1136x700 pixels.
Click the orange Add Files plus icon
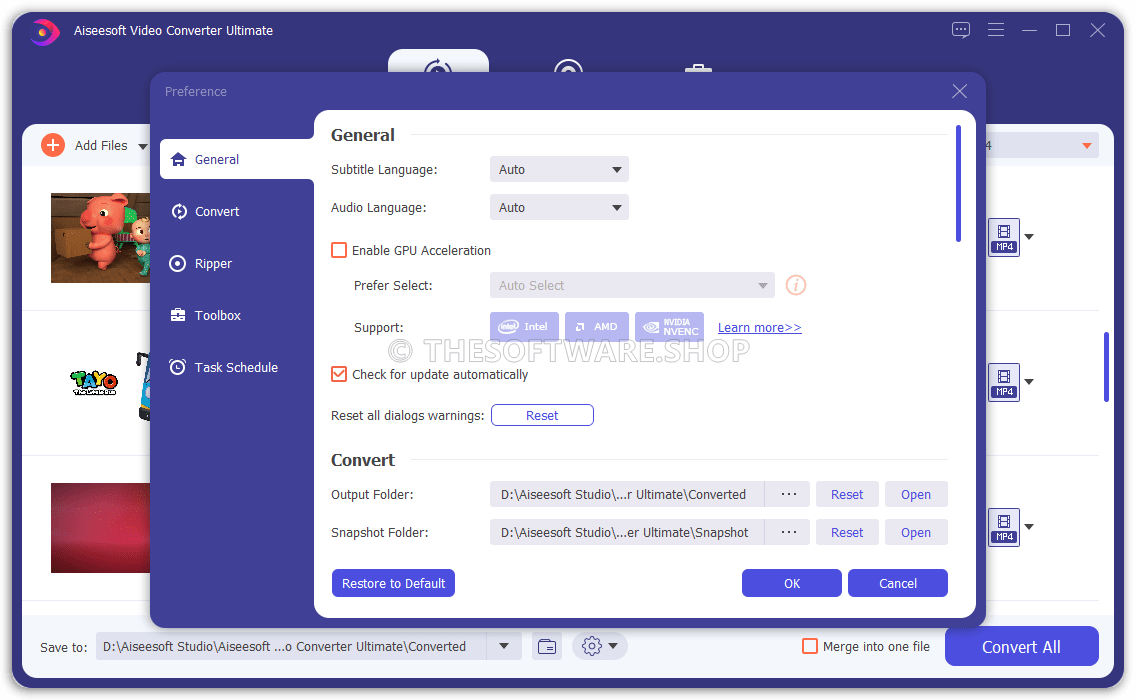click(x=53, y=145)
